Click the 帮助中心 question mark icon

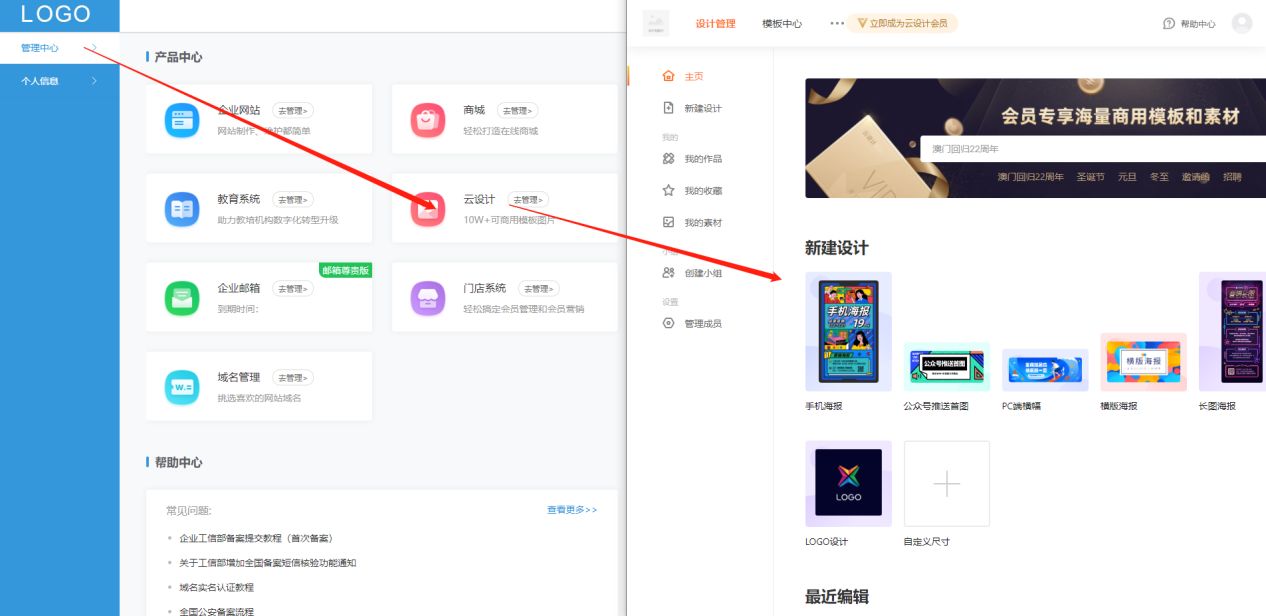pos(1169,23)
